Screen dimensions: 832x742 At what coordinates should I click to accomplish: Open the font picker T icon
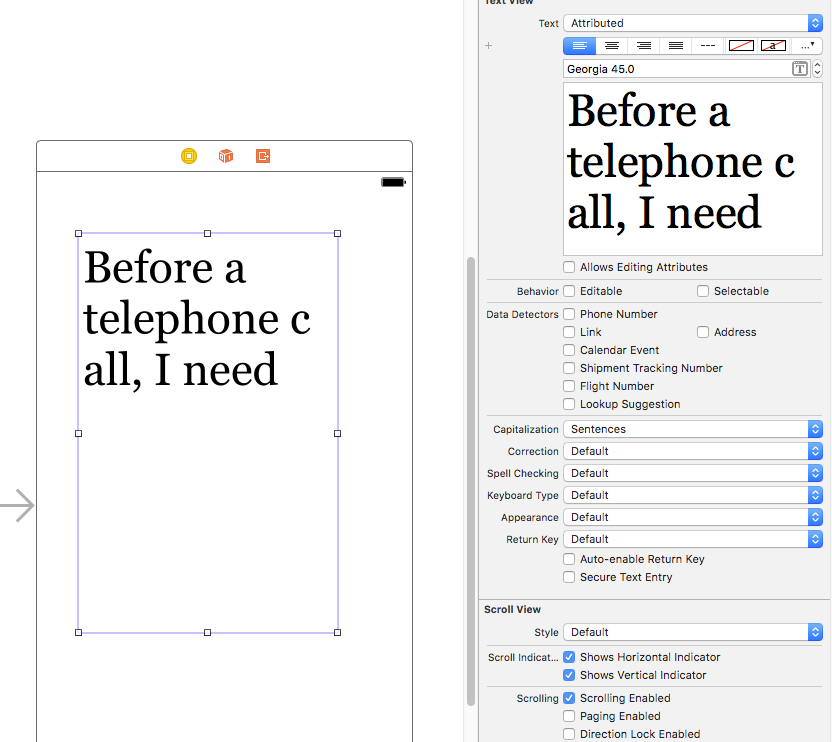(x=800, y=69)
